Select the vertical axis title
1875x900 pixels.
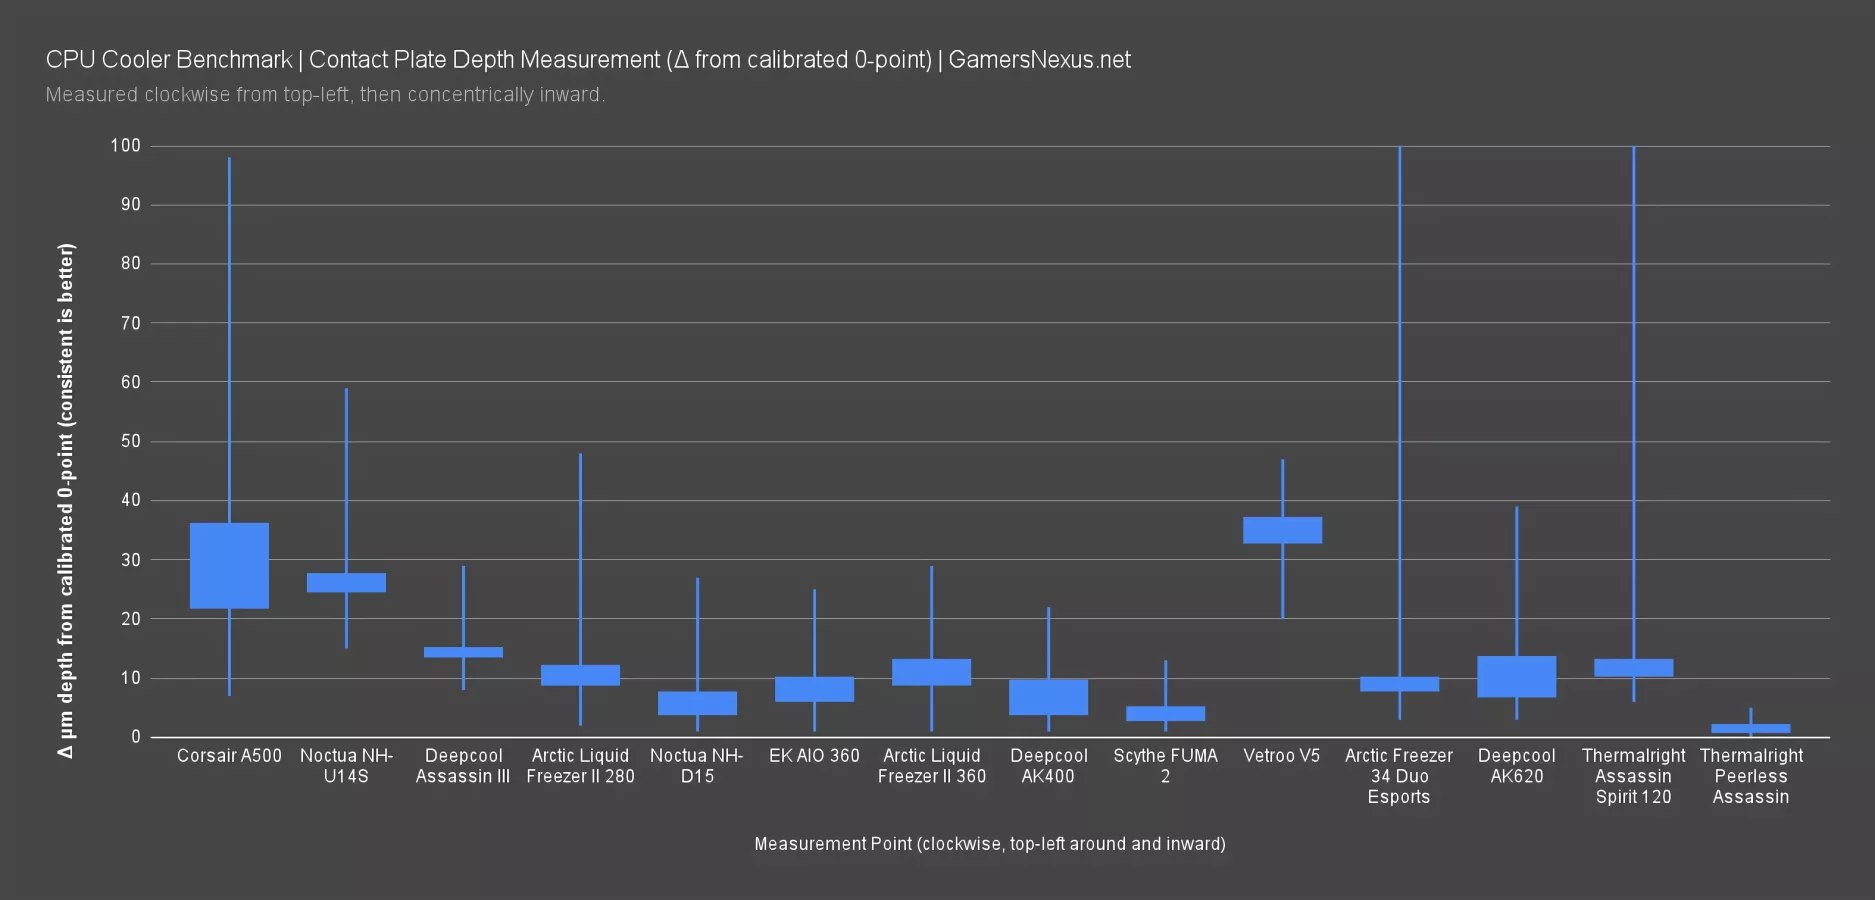click(x=66, y=500)
